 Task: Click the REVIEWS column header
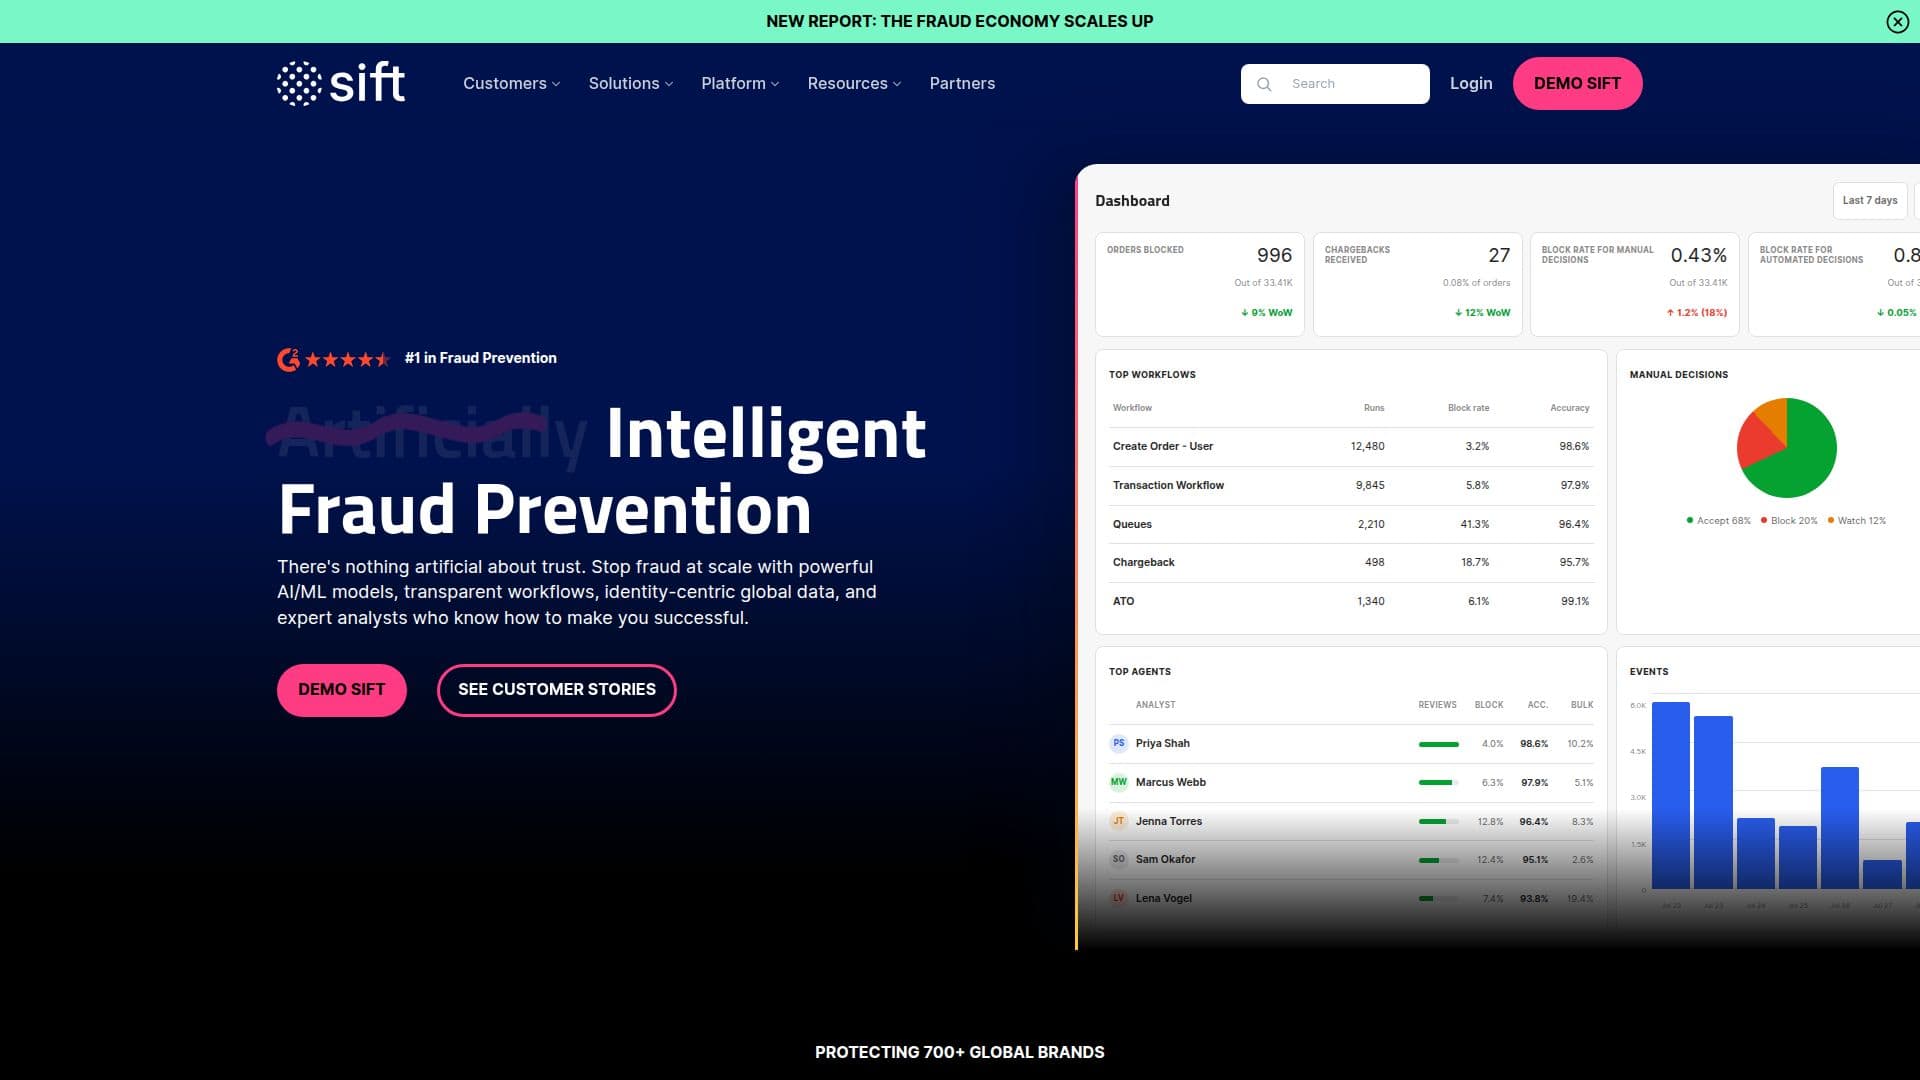(1437, 705)
